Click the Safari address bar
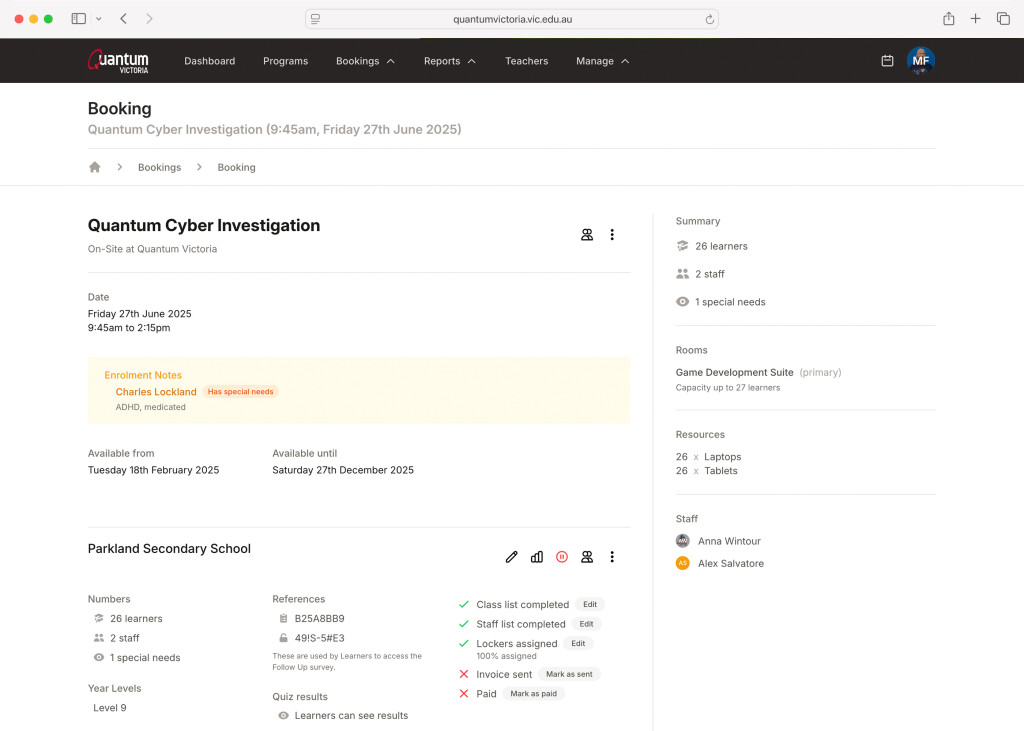Screen dimensions: 1024x731 coord(512,19)
